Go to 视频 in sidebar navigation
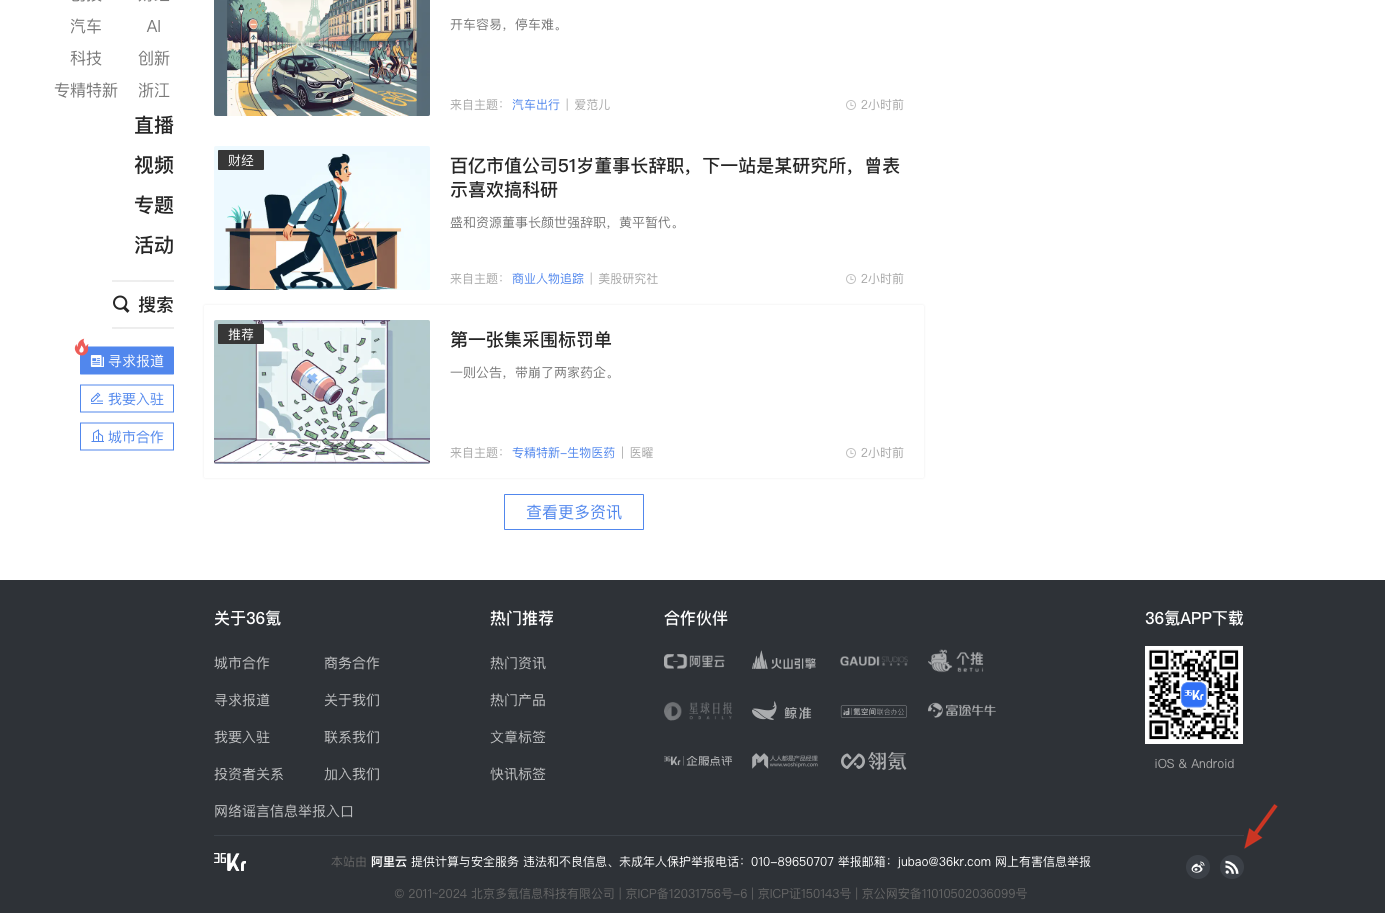 [x=154, y=165]
